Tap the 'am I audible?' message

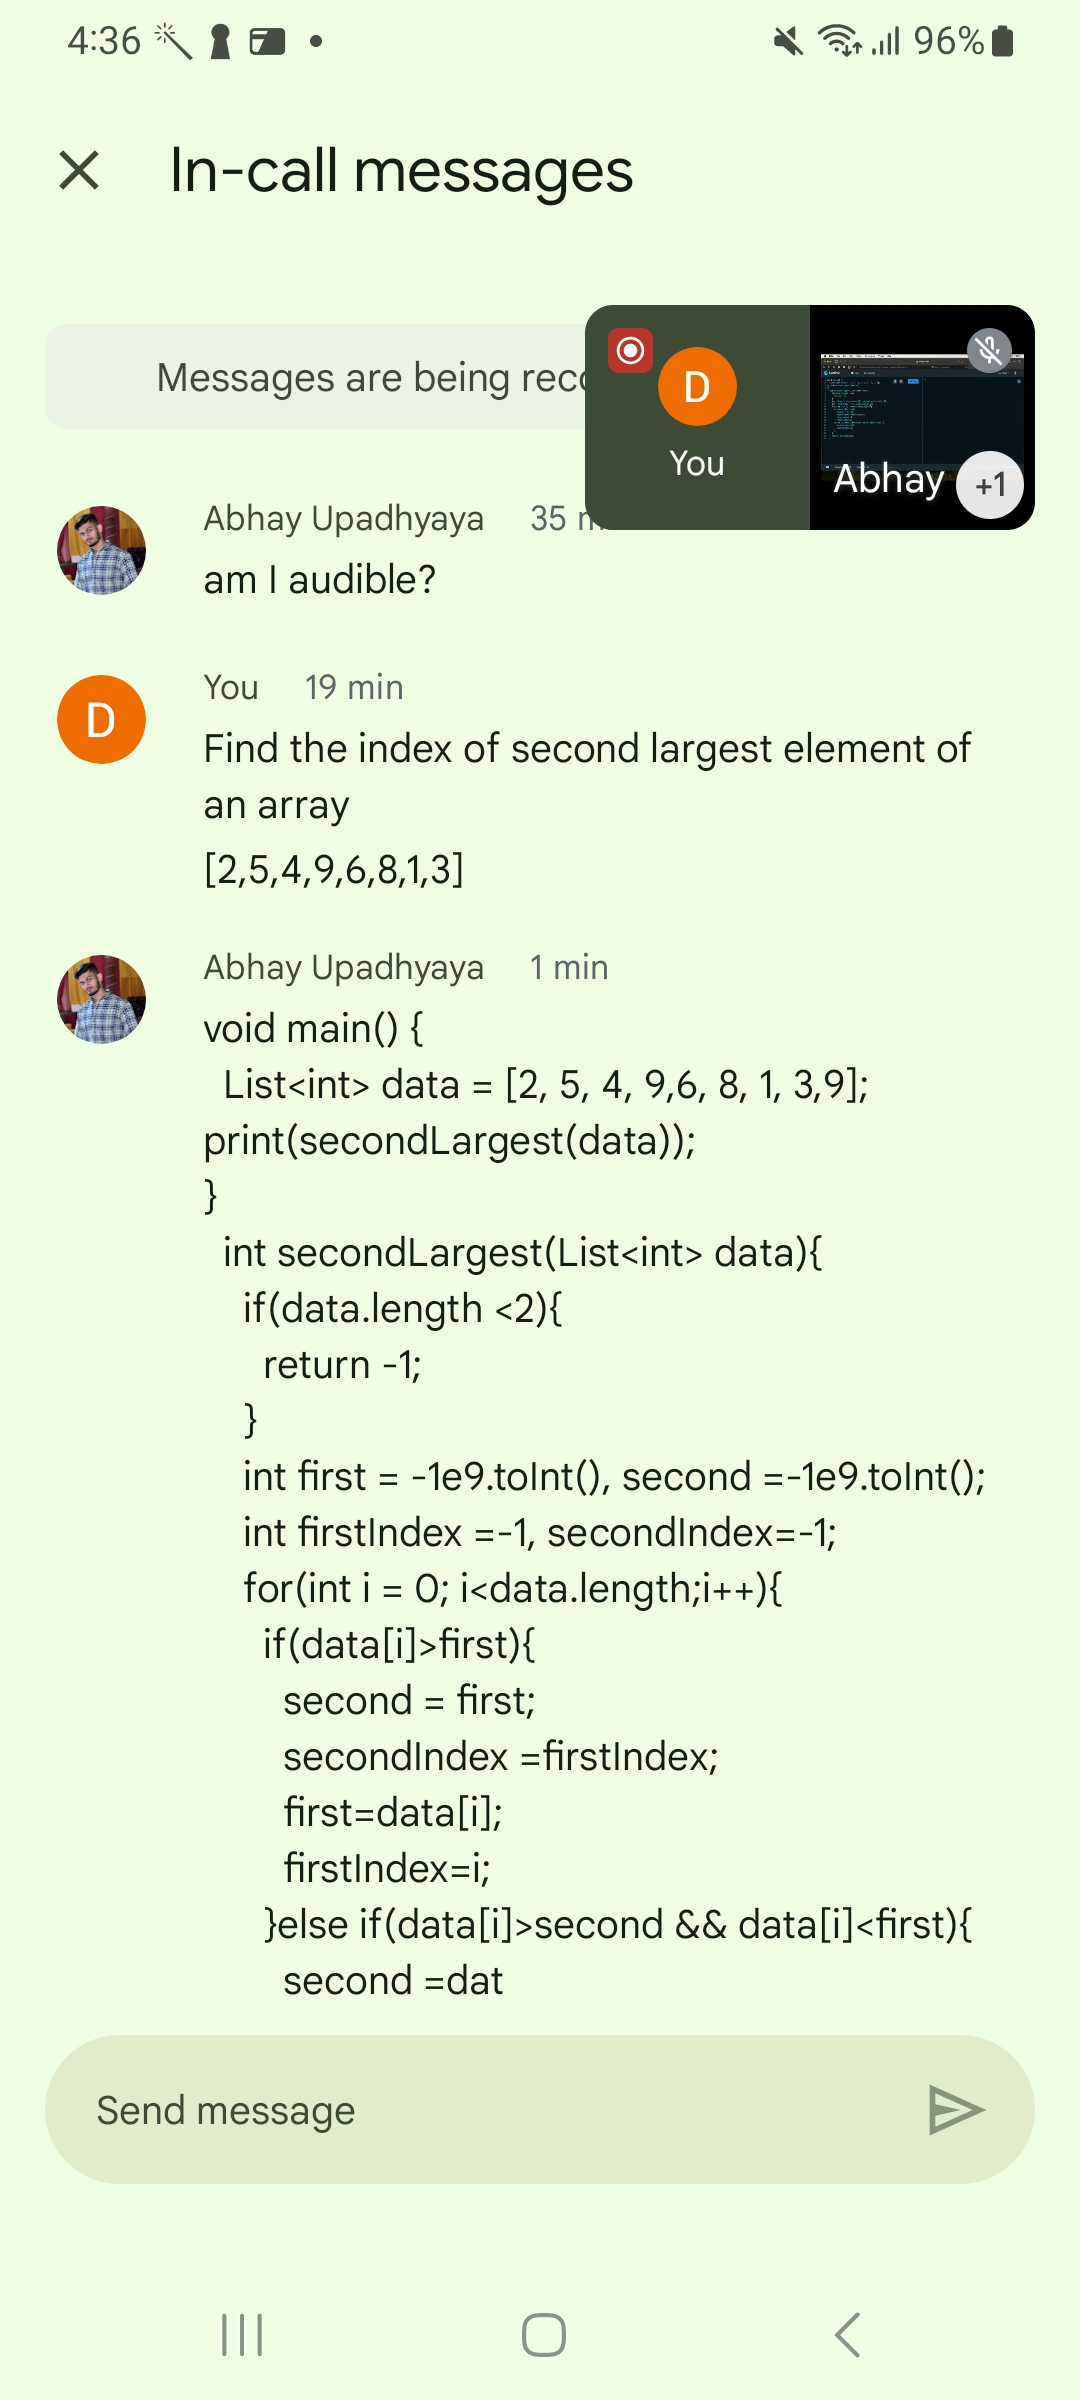pos(320,580)
